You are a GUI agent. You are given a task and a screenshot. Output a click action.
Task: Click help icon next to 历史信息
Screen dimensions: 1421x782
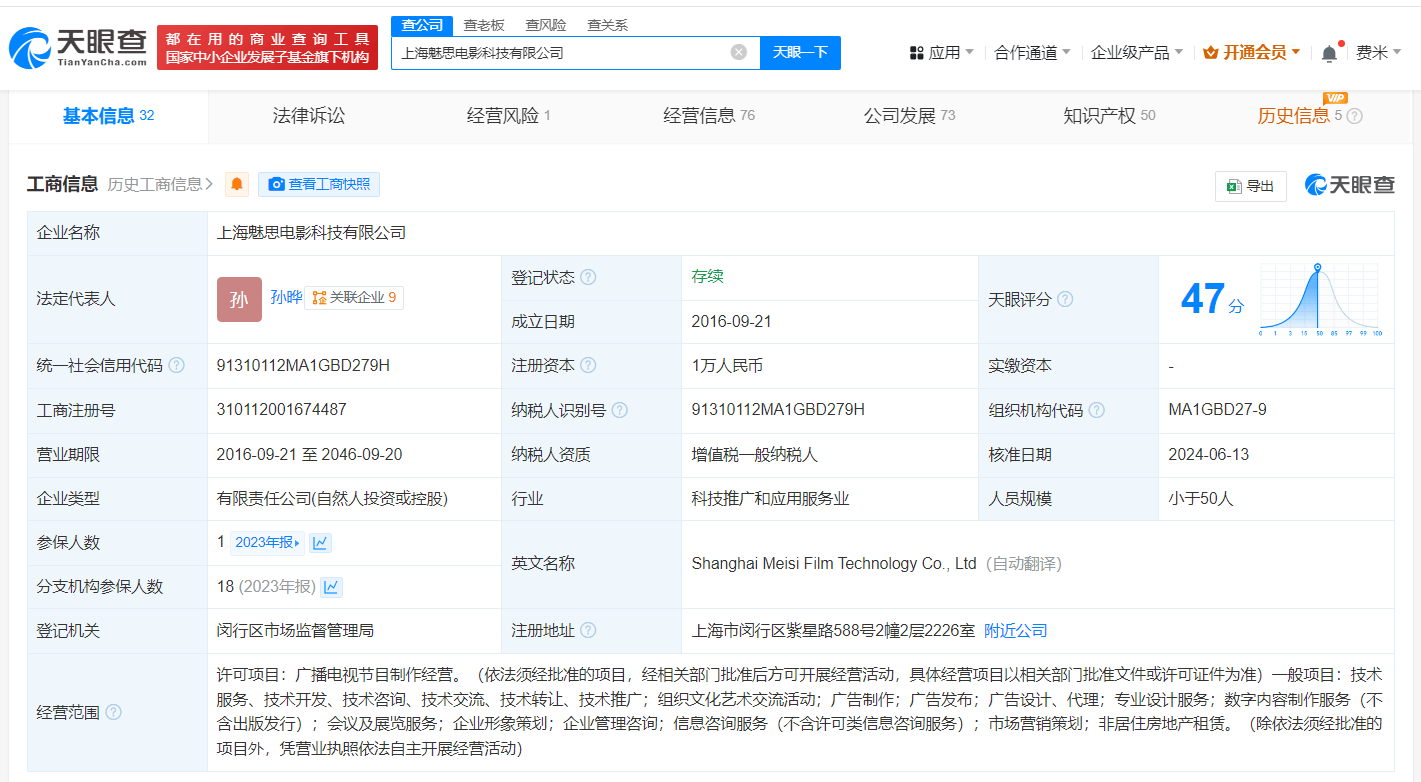point(1355,116)
